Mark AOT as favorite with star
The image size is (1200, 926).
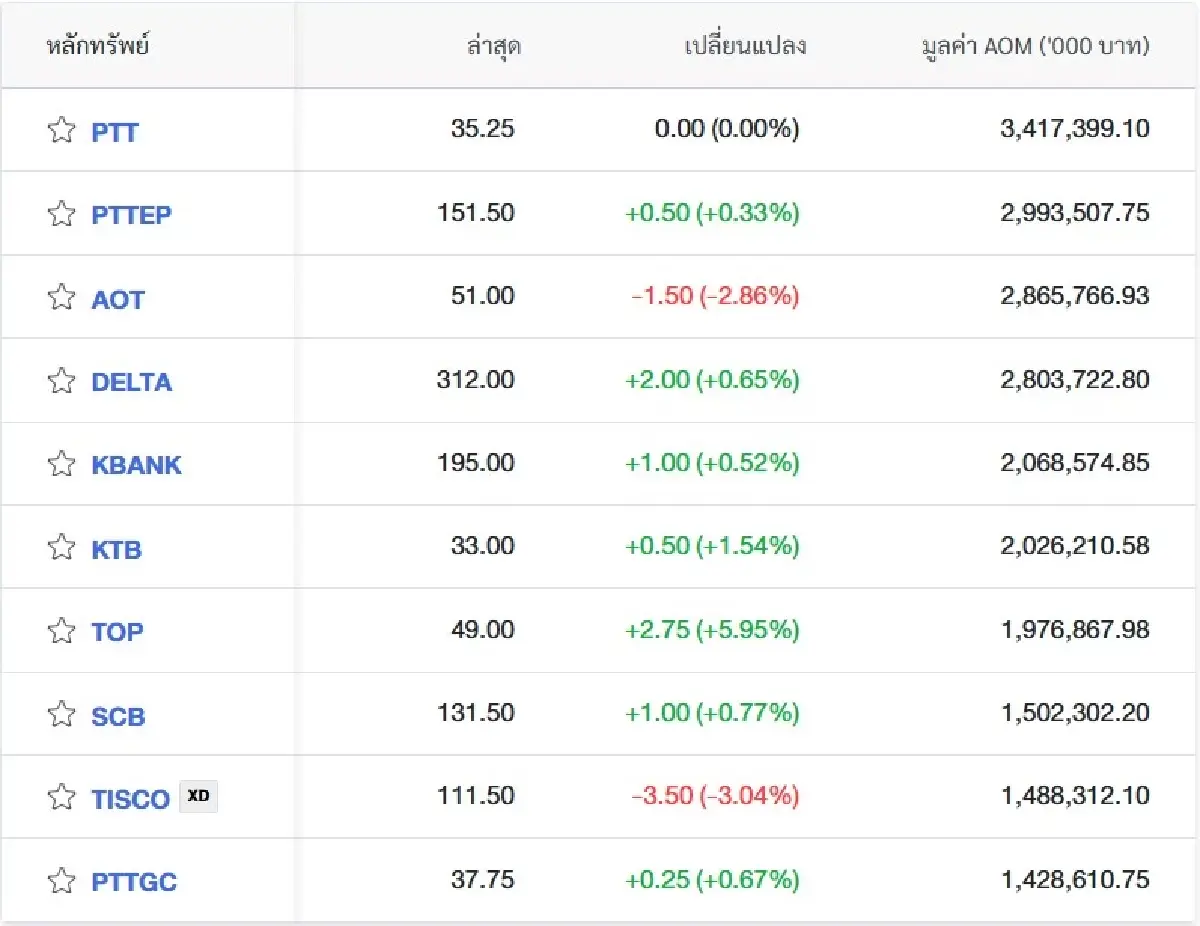point(62,297)
